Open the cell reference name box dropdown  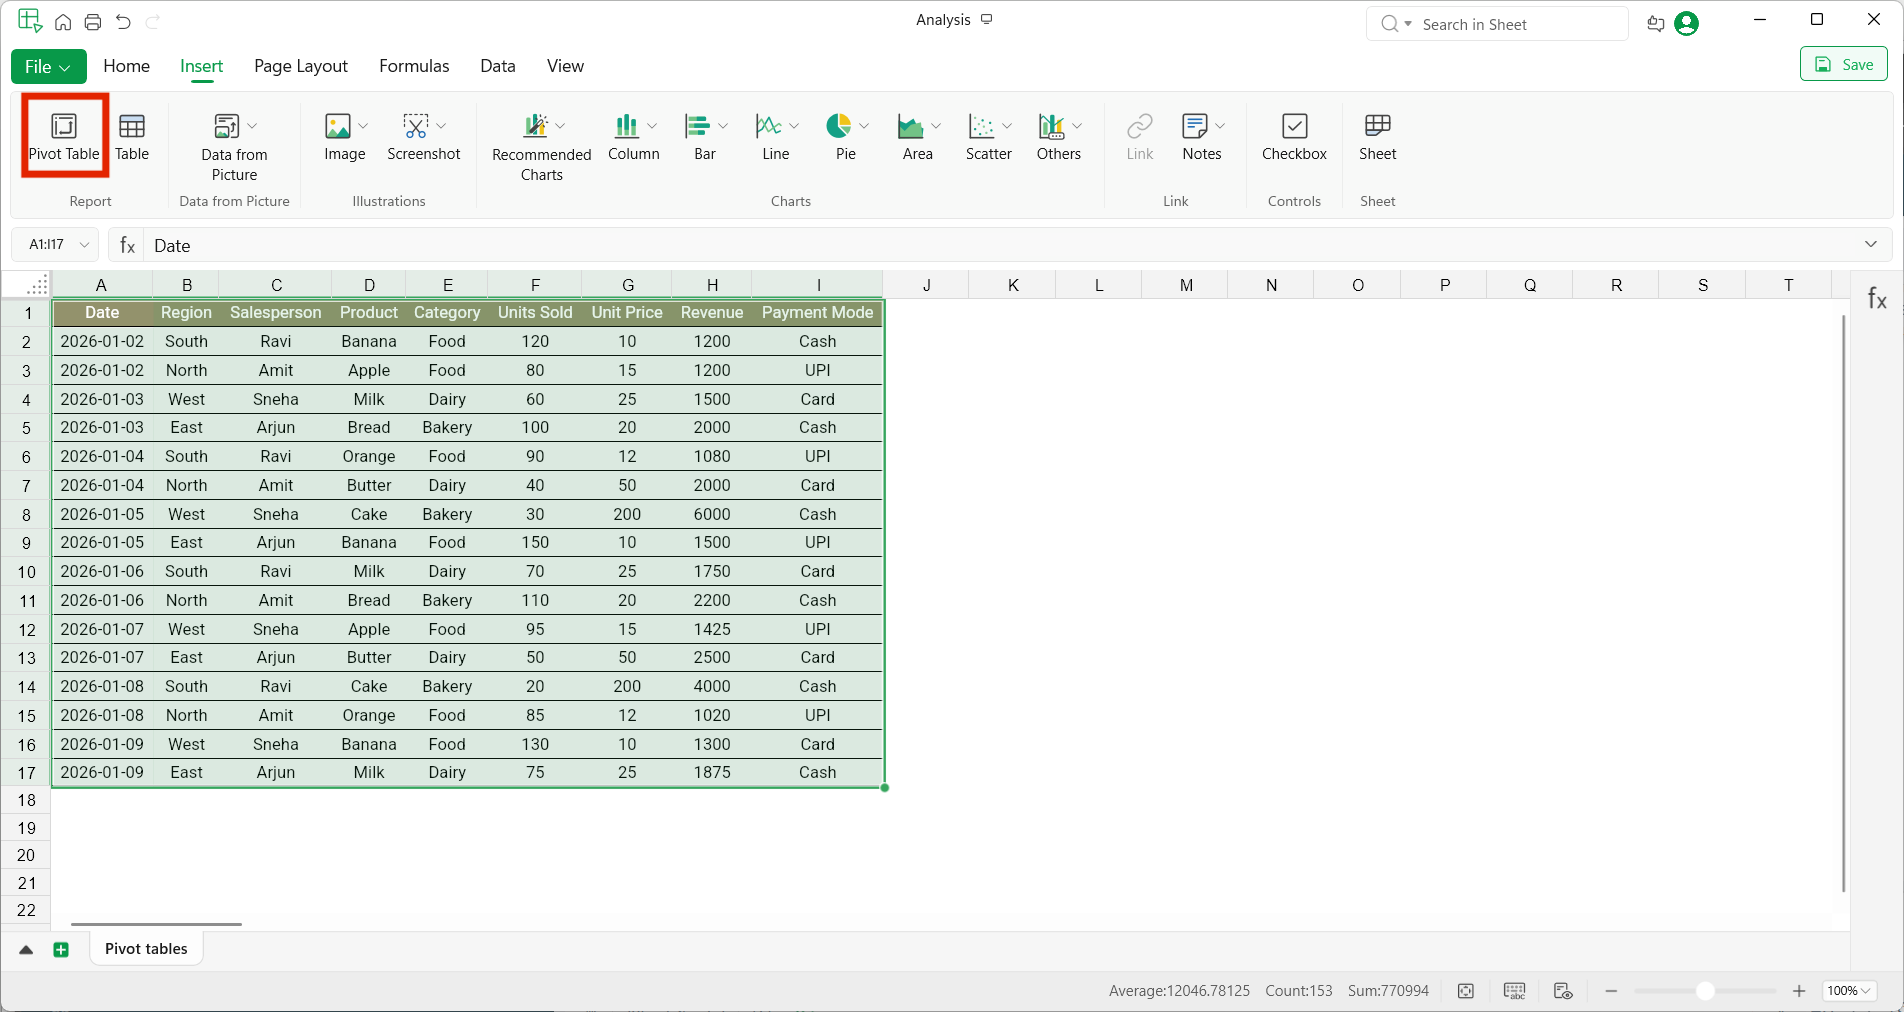(x=85, y=245)
